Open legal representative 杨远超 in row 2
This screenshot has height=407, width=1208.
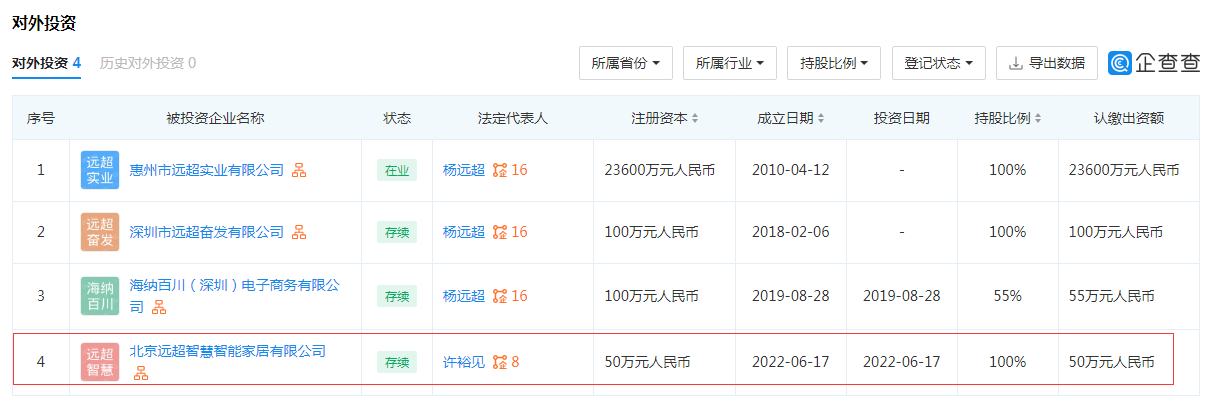tap(464, 232)
